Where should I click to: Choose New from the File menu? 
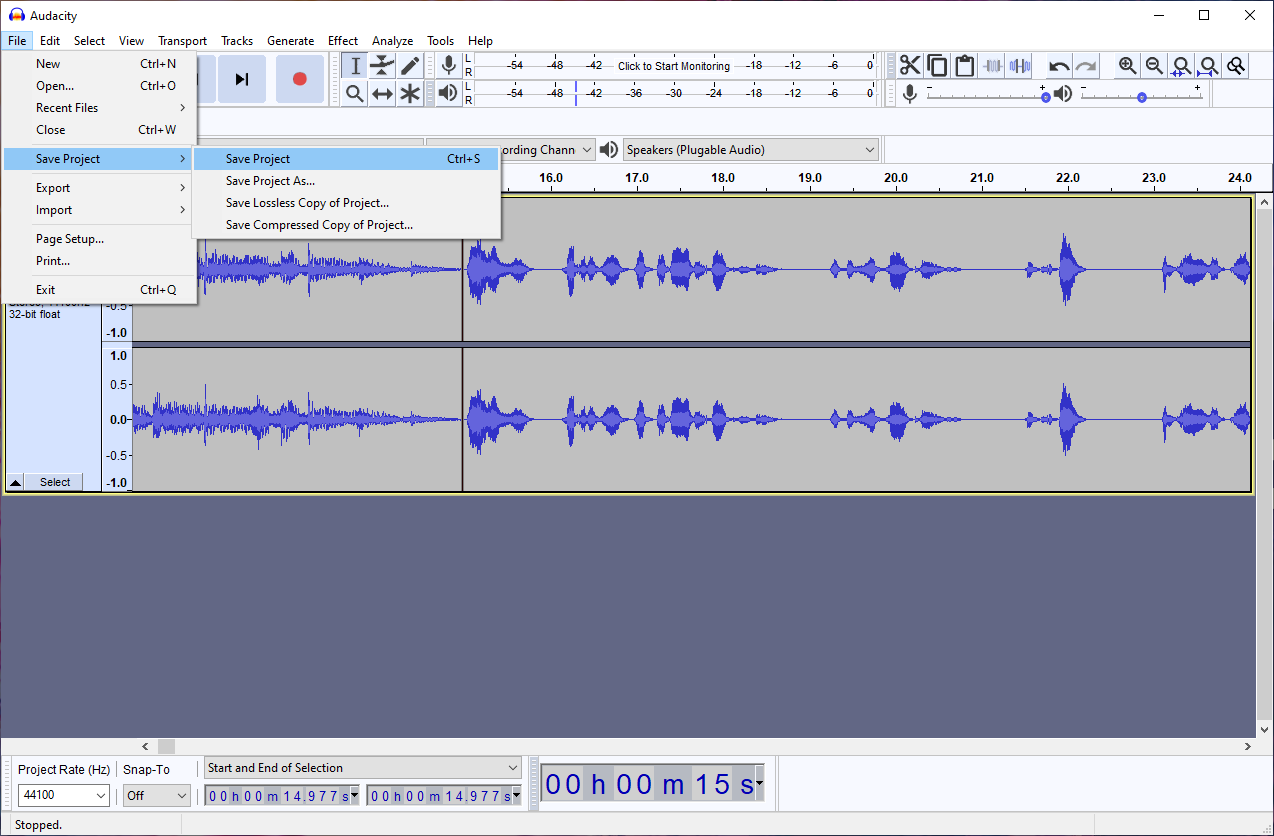click(100, 64)
